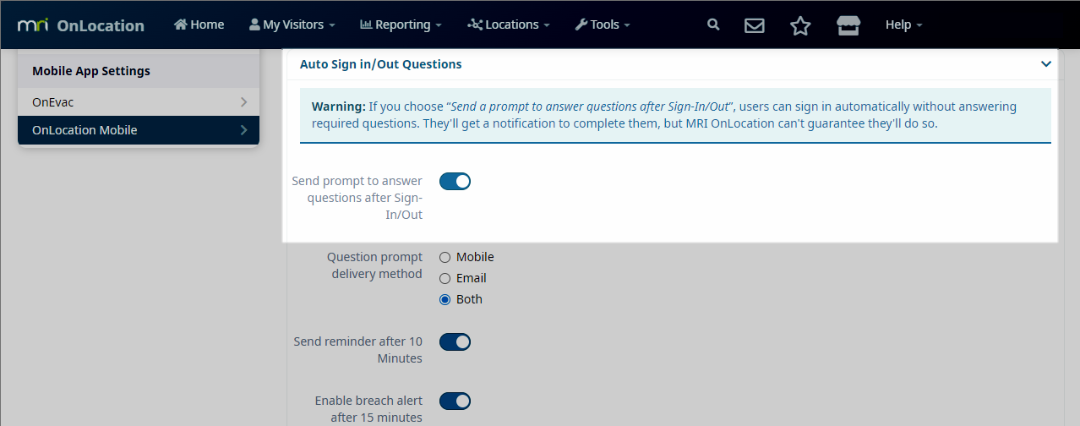1080x426 pixels.
Task: Toggle Send prompt to answer questions switch
Action: pos(455,181)
